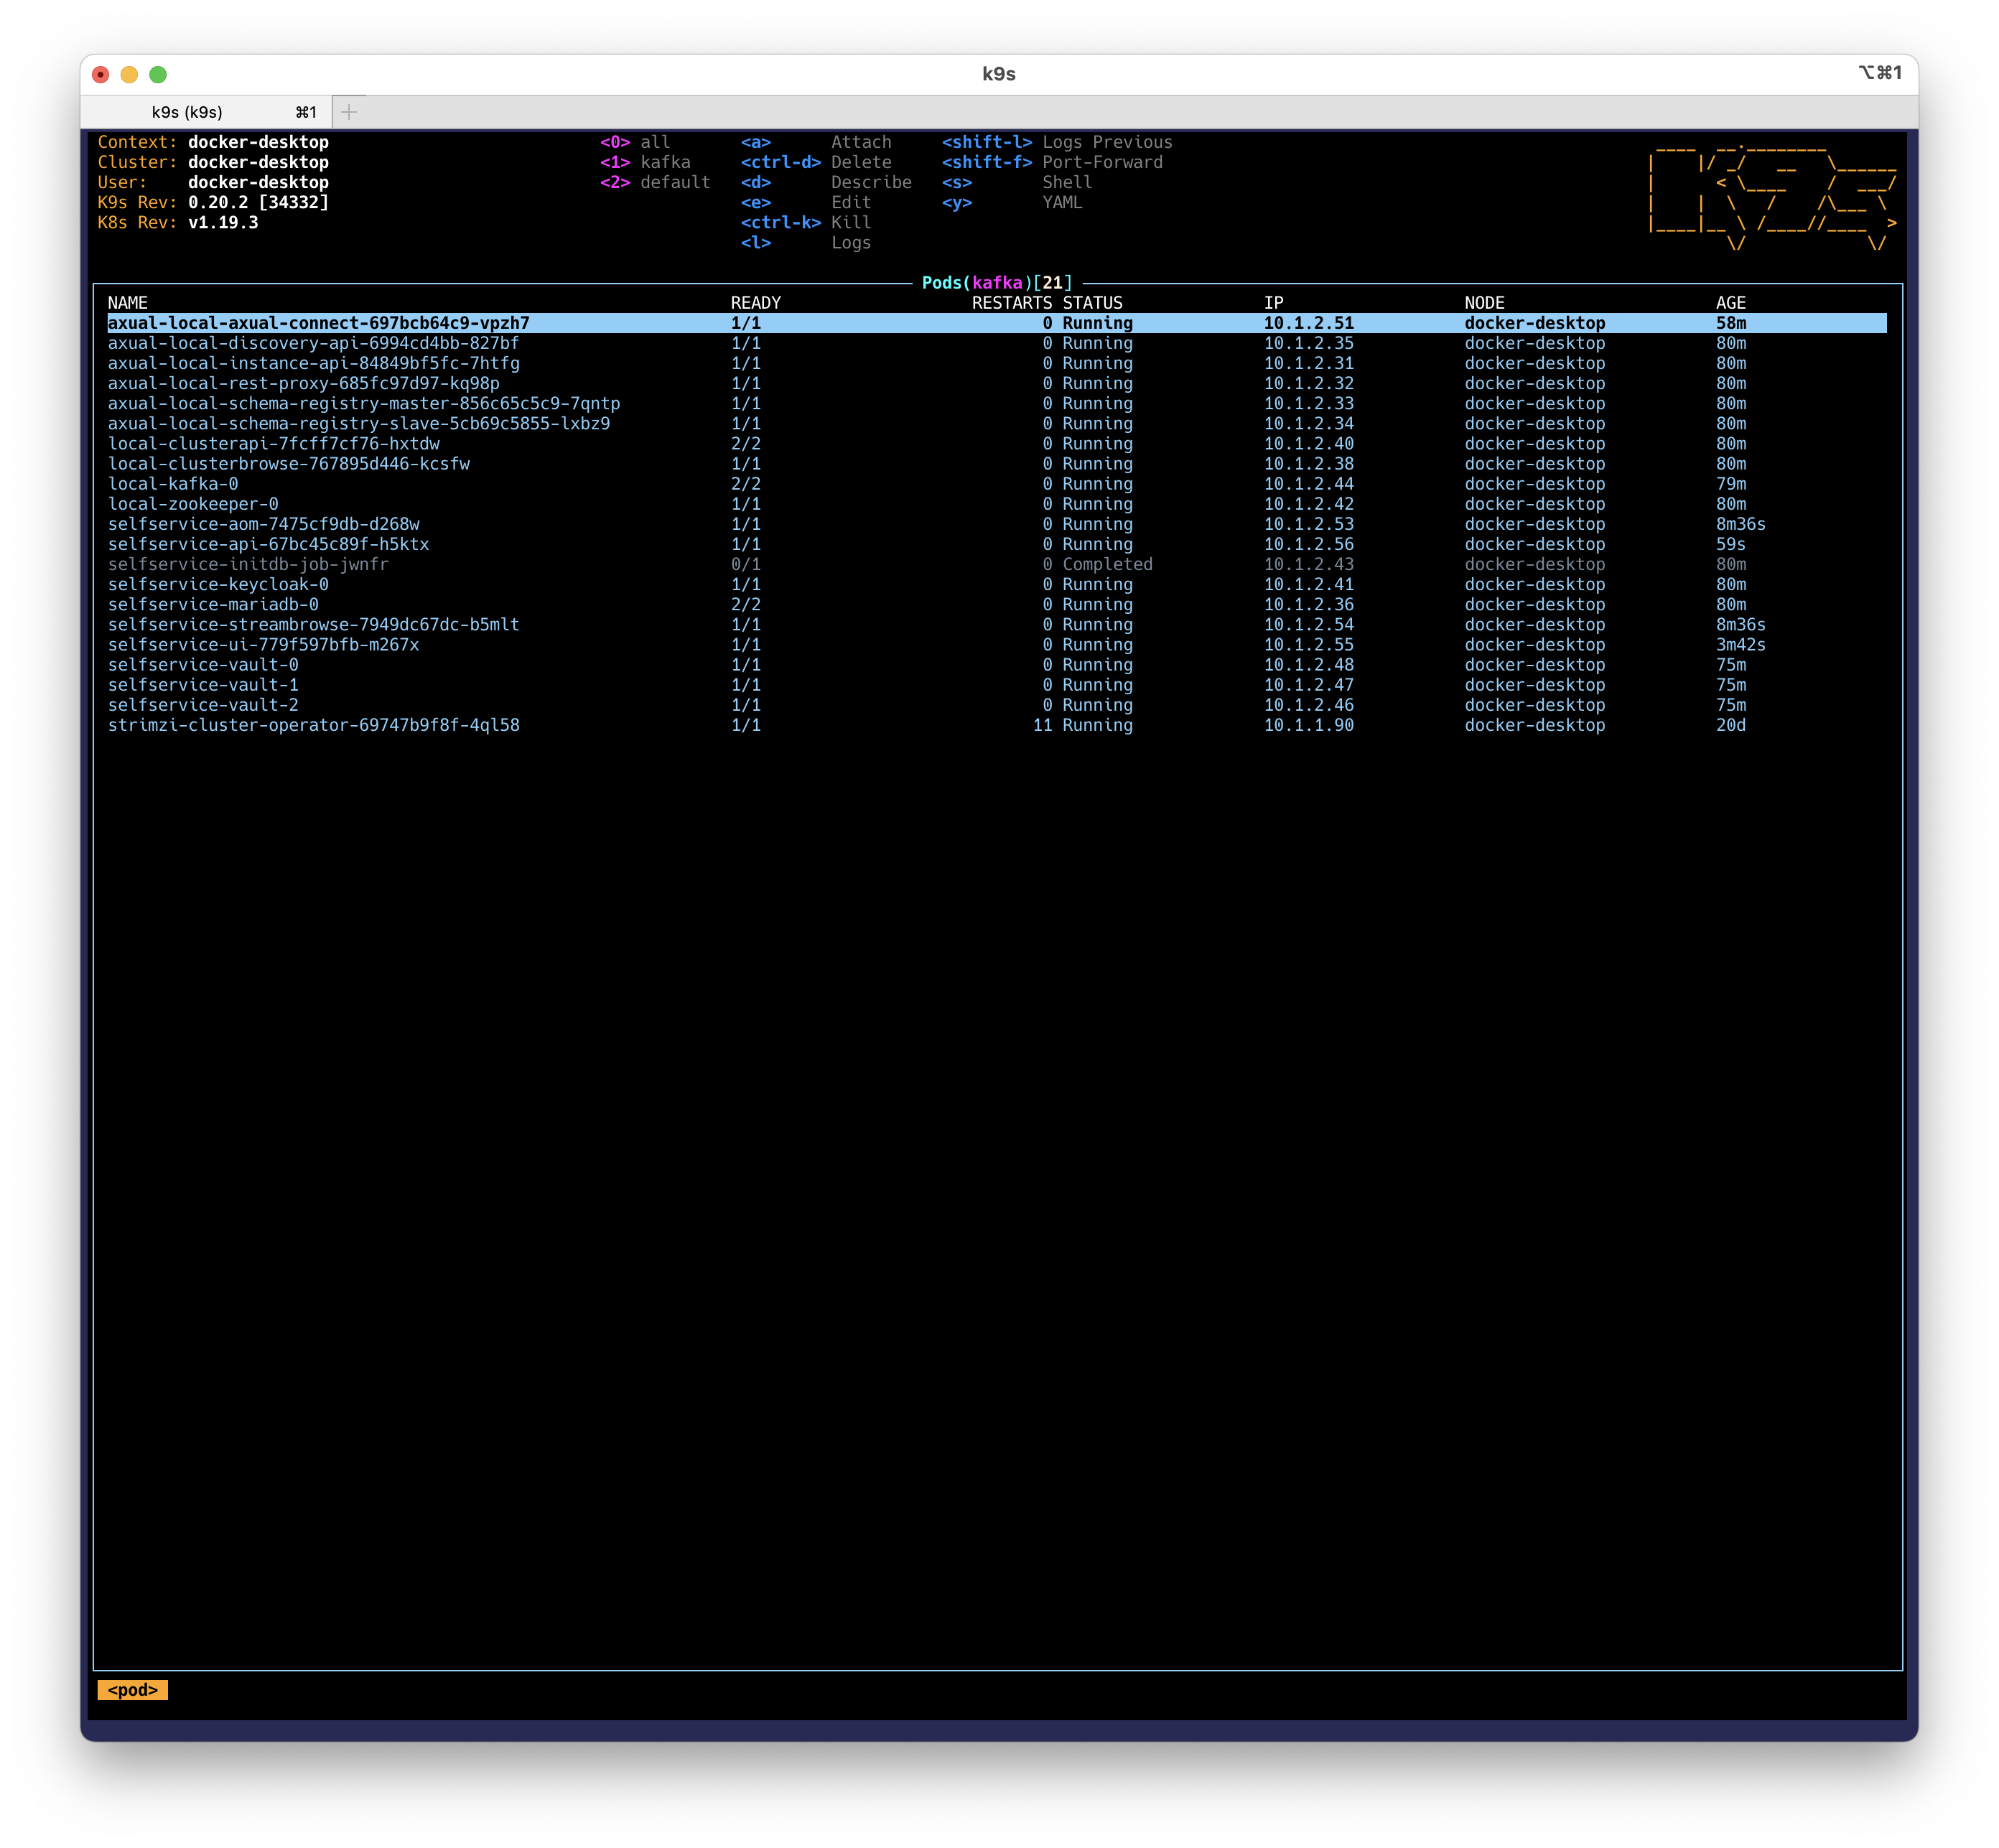The image size is (1999, 1848).
Task: Click the RESTARTS column header
Action: tap(1012, 303)
